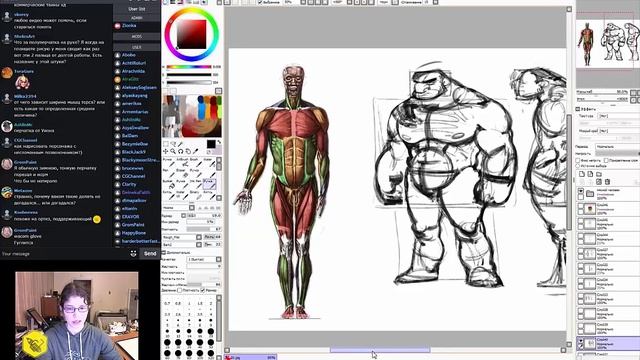Select the zoom magnifier tool

pos(173,151)
